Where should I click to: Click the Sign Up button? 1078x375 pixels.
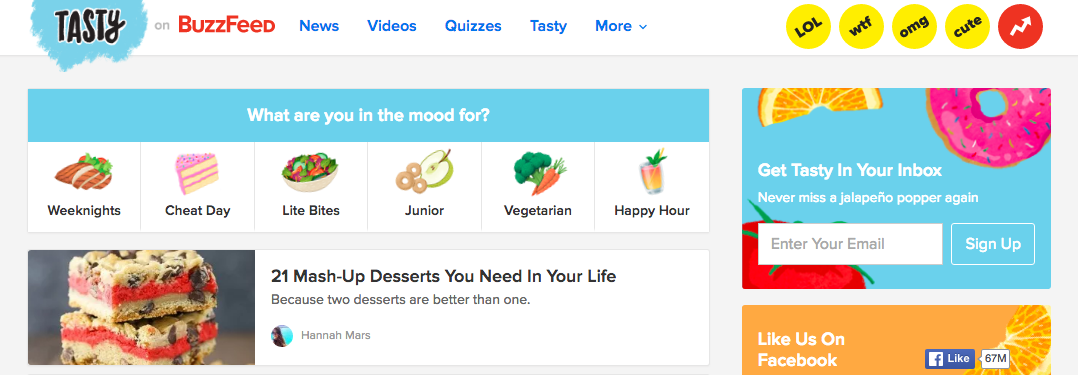(993, 244)
